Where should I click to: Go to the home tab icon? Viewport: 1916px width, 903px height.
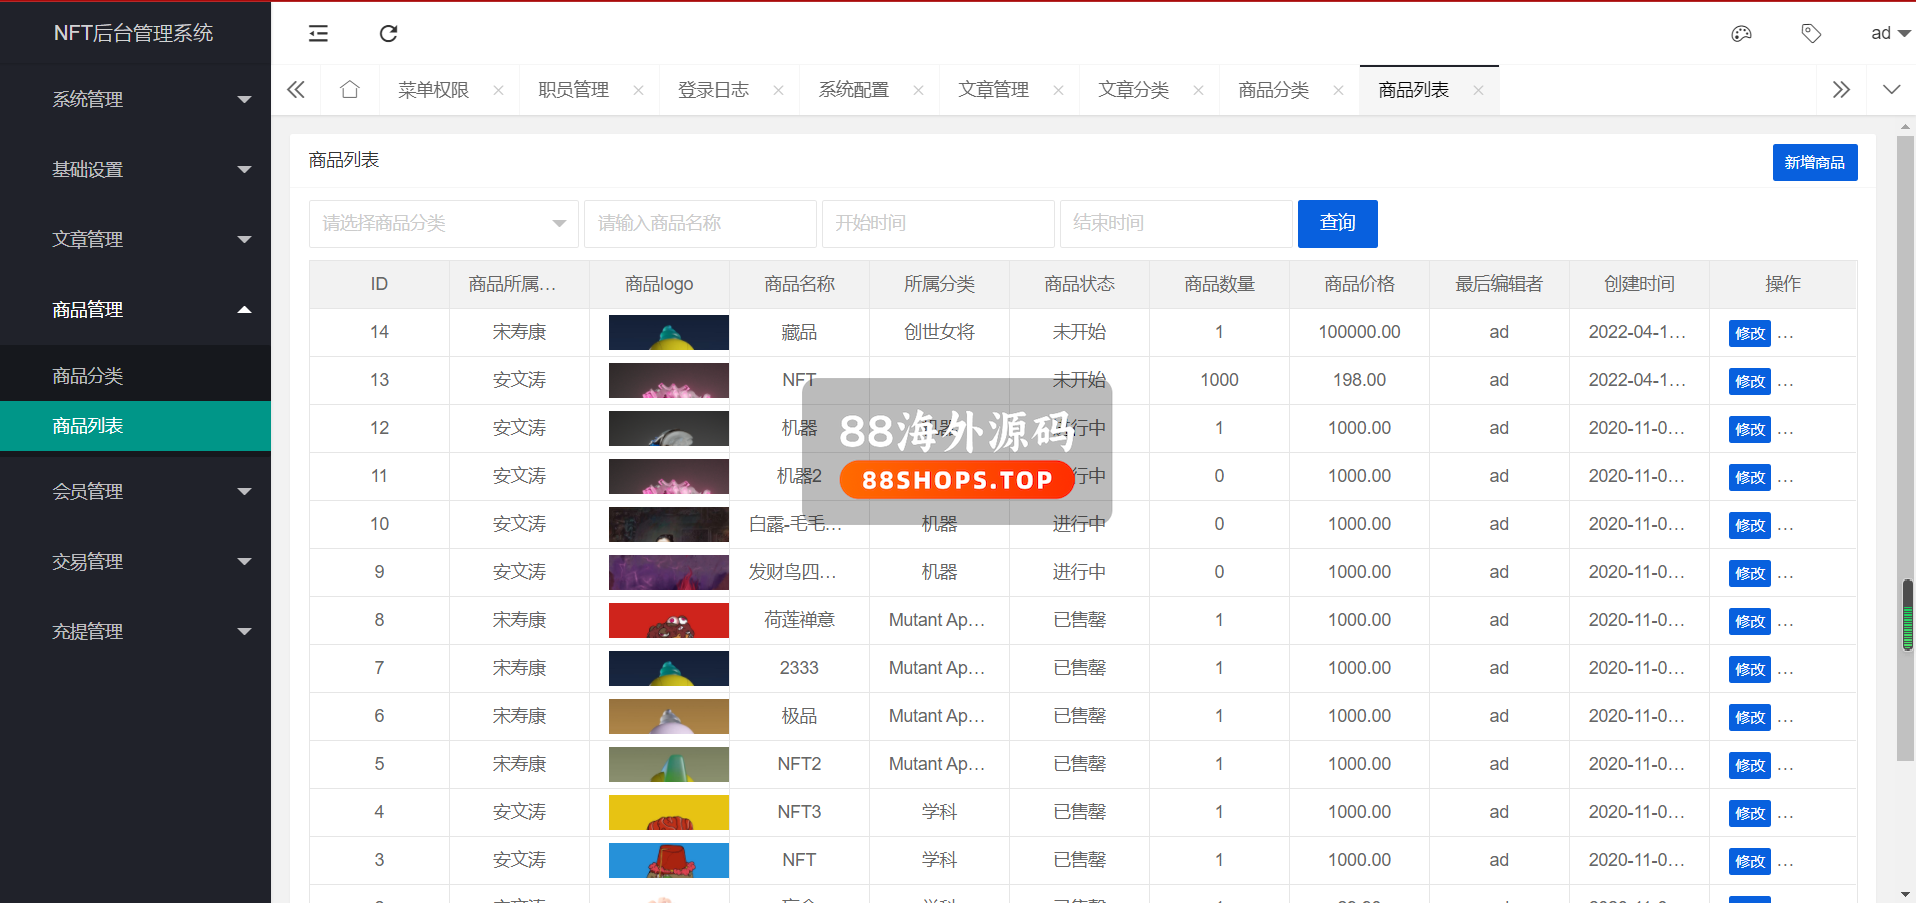pos(349,90)
